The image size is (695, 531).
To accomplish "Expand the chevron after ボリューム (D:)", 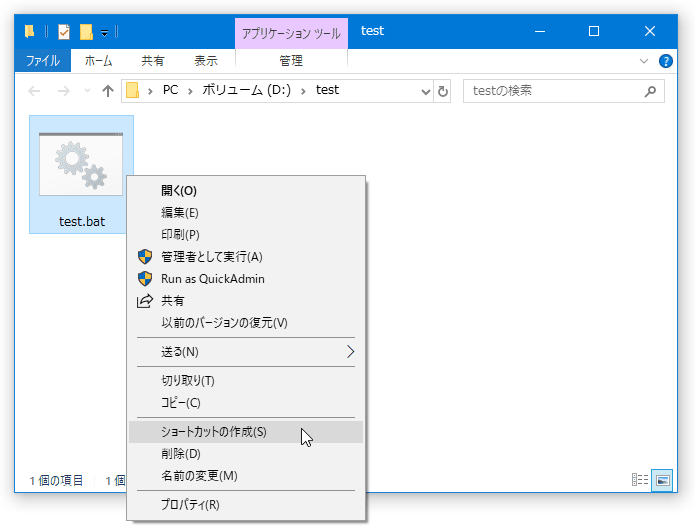I will 303,91.
